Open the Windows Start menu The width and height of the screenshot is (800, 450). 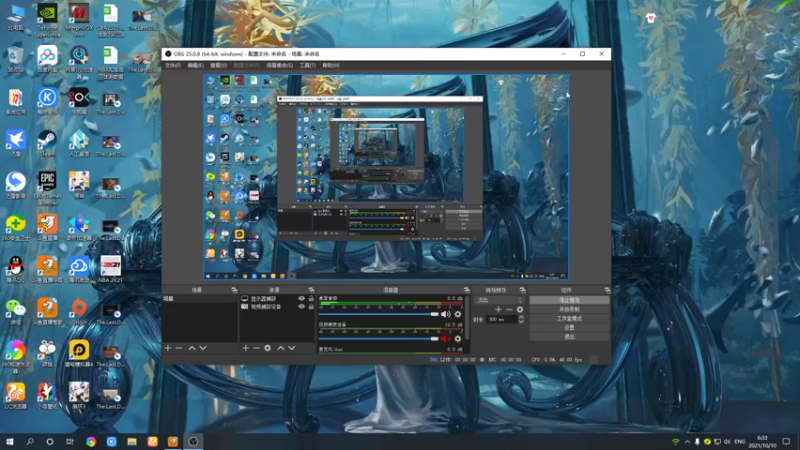[9, 441]
